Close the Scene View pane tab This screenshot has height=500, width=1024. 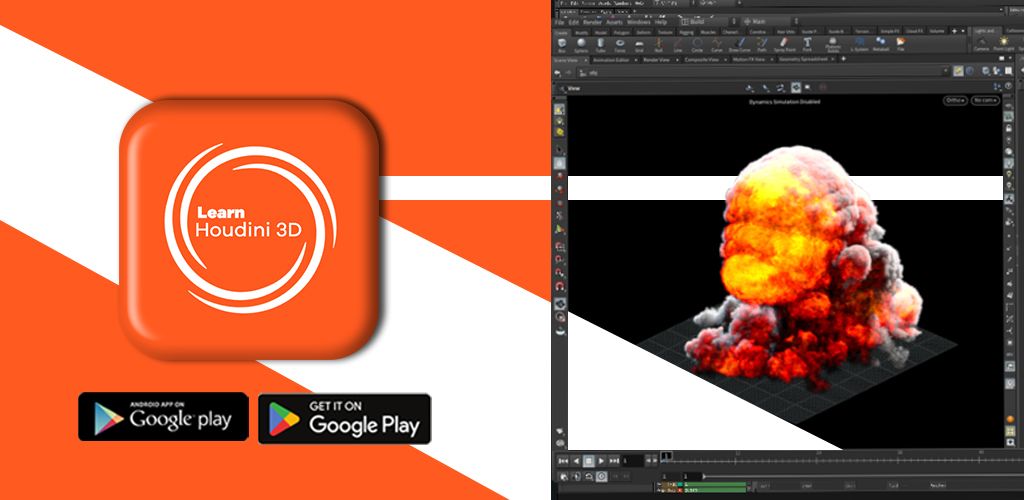click(586, 60)
